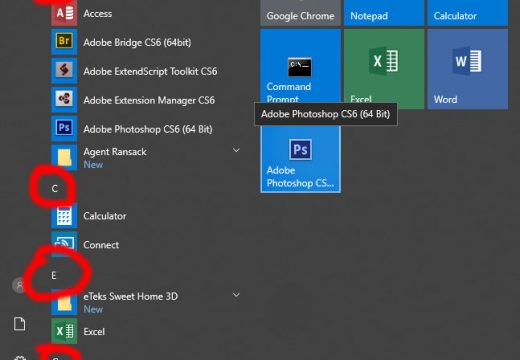
Task: Launch Adobe Bridge CS6 icon
Action: (64, 42)
